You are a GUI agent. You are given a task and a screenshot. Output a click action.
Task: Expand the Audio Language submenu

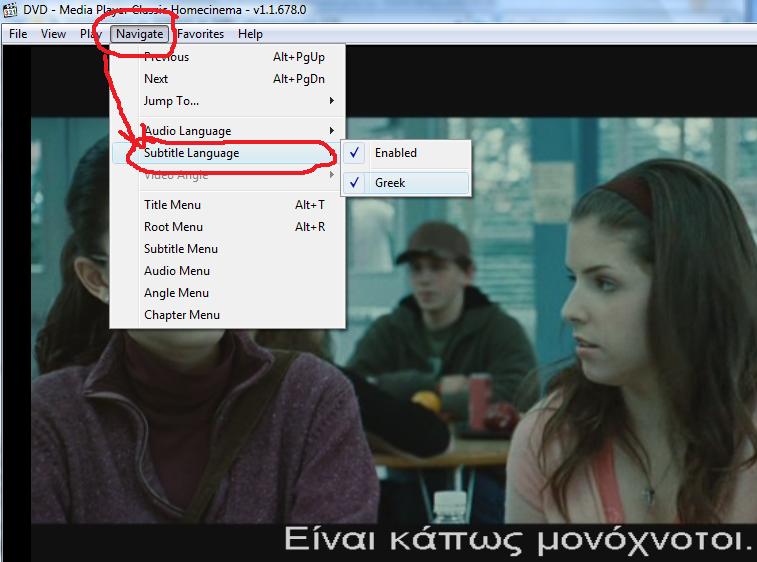click(227, 131)
